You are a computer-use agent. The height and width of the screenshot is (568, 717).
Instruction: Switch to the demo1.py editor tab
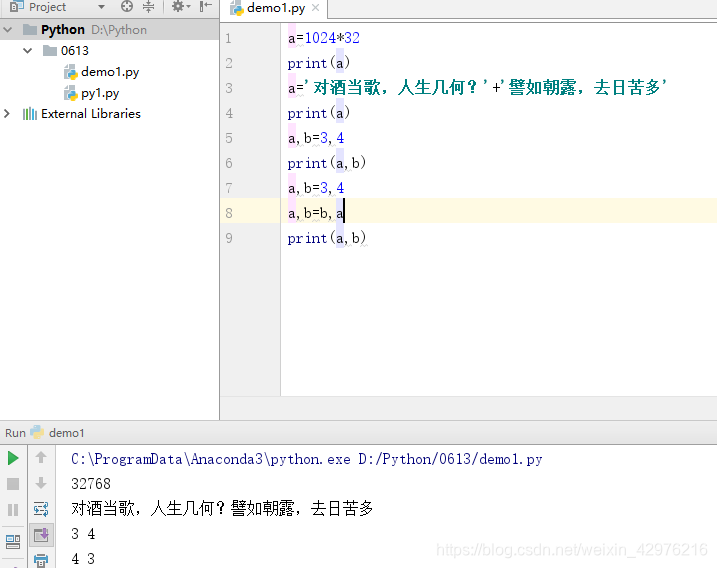click(x=275, y=8)
